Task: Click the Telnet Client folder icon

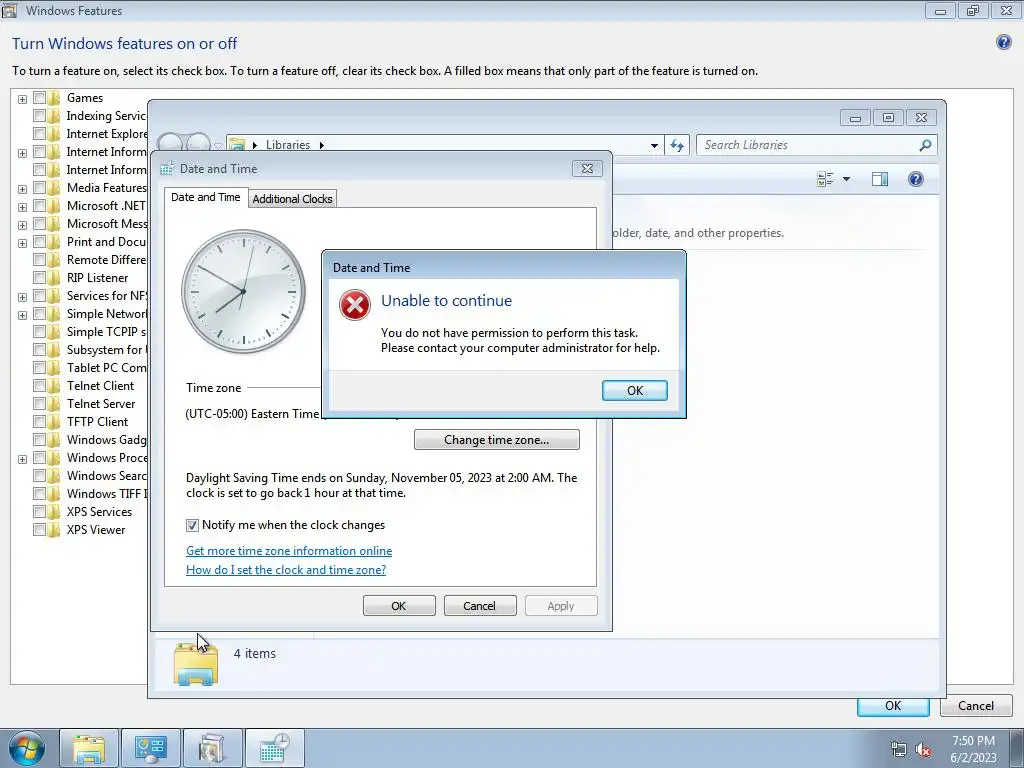Action: [54, 386]
